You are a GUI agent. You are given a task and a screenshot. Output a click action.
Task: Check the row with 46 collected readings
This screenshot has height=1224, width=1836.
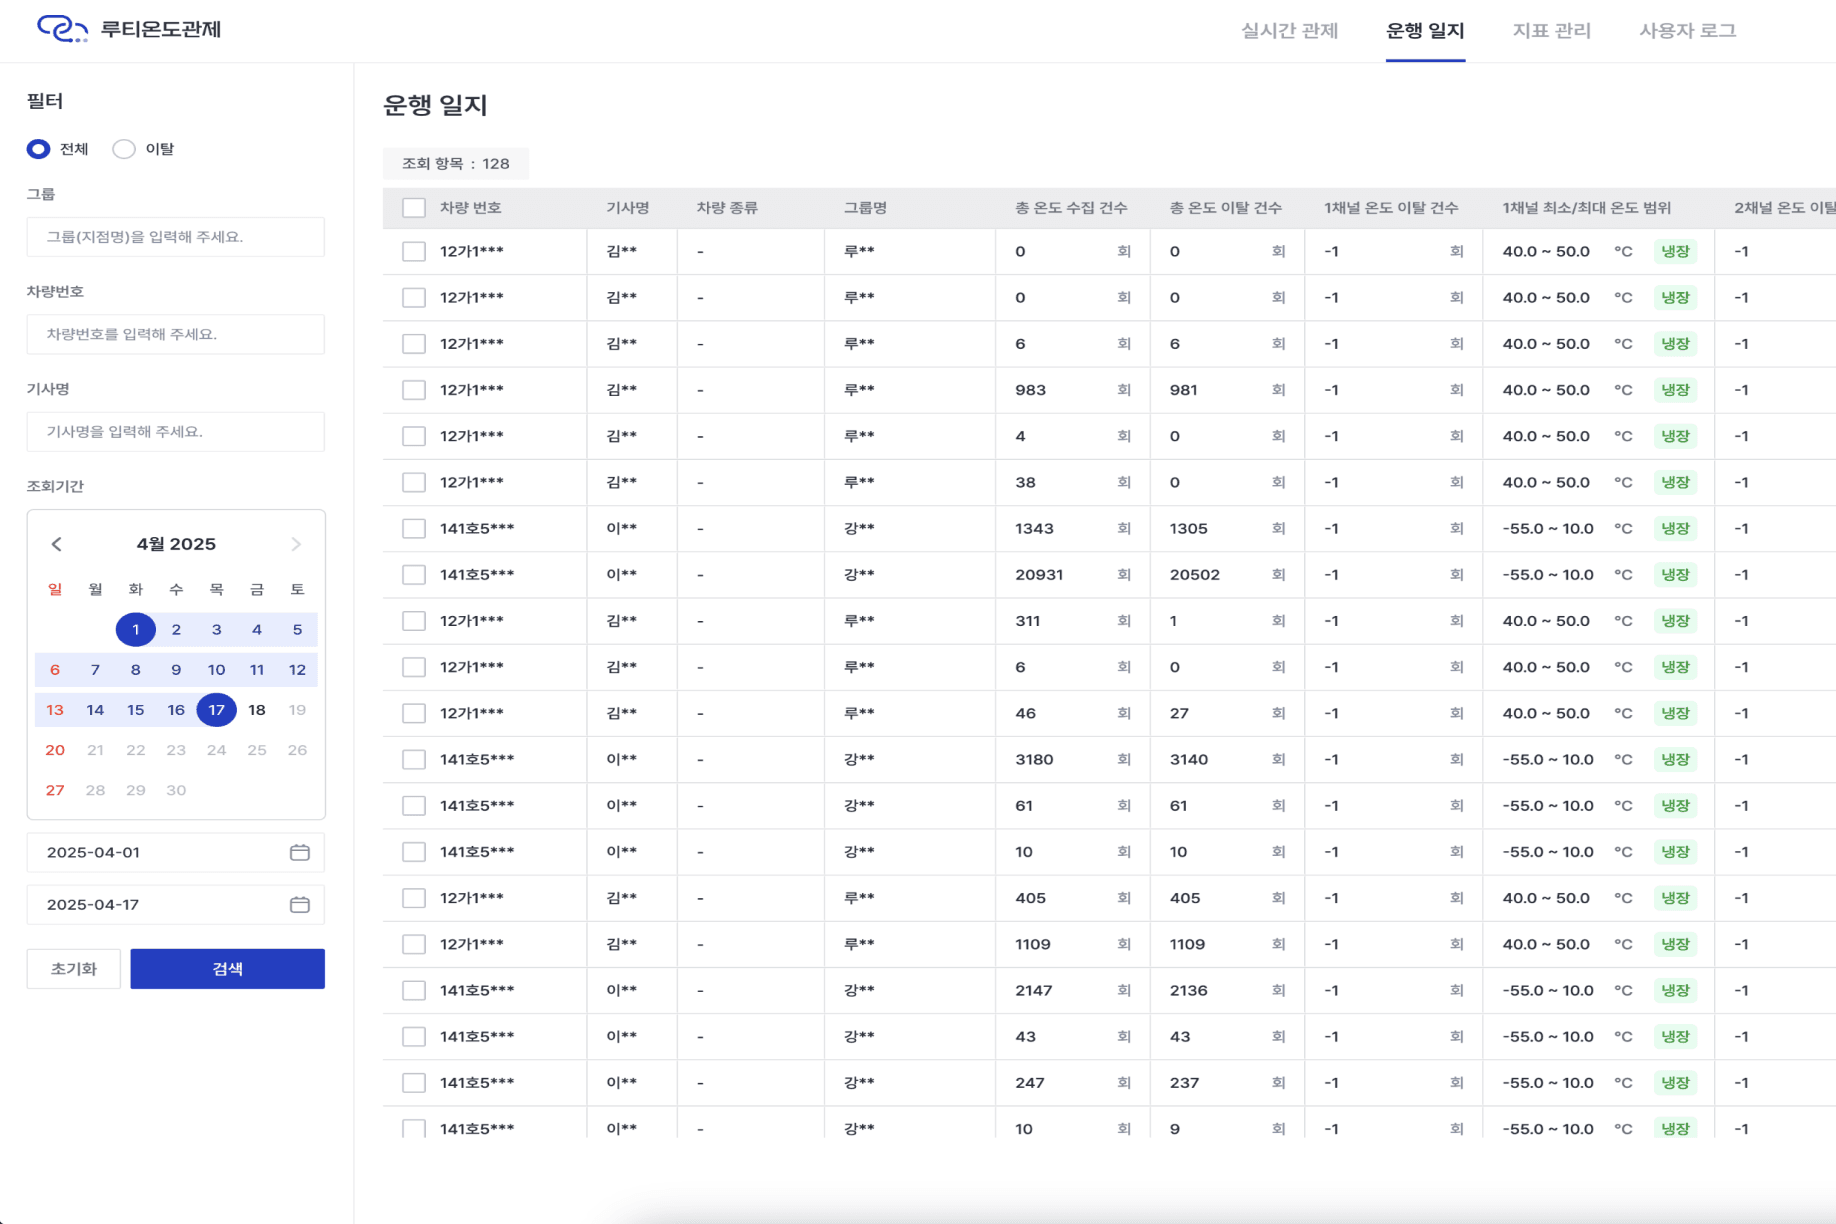click(414, 714)
